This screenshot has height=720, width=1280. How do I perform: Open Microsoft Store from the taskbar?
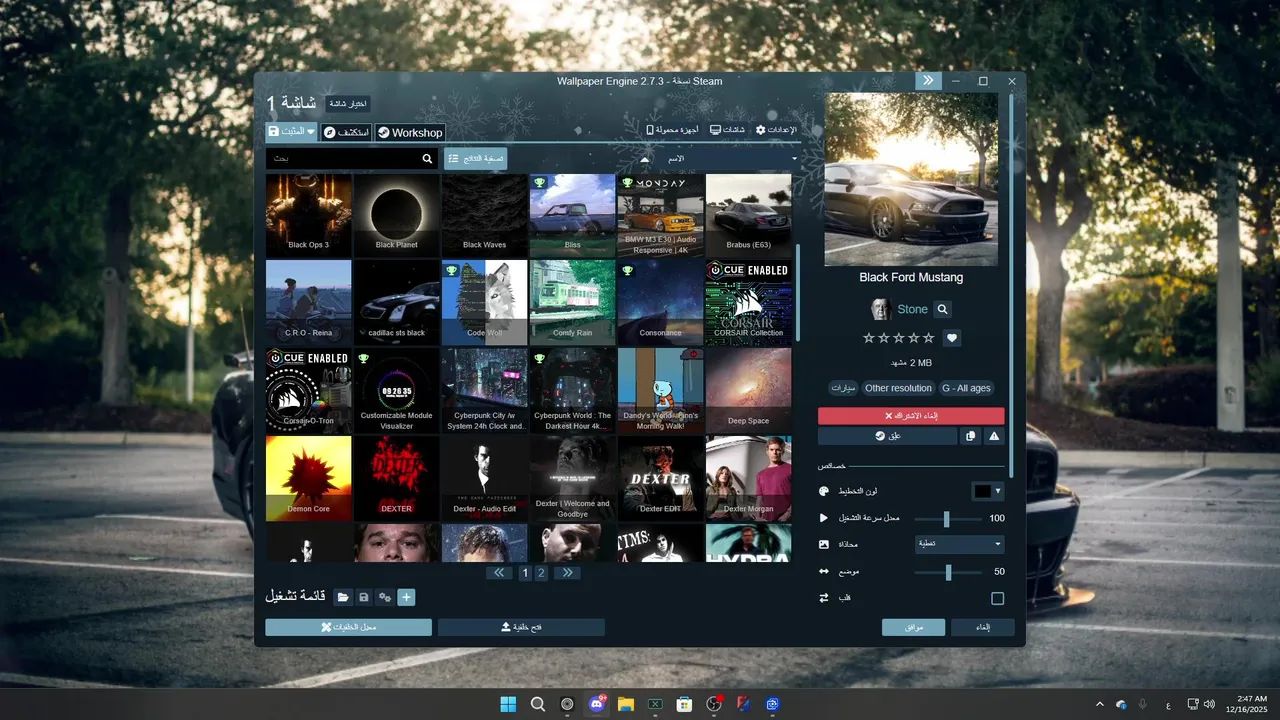pos(684,704)
